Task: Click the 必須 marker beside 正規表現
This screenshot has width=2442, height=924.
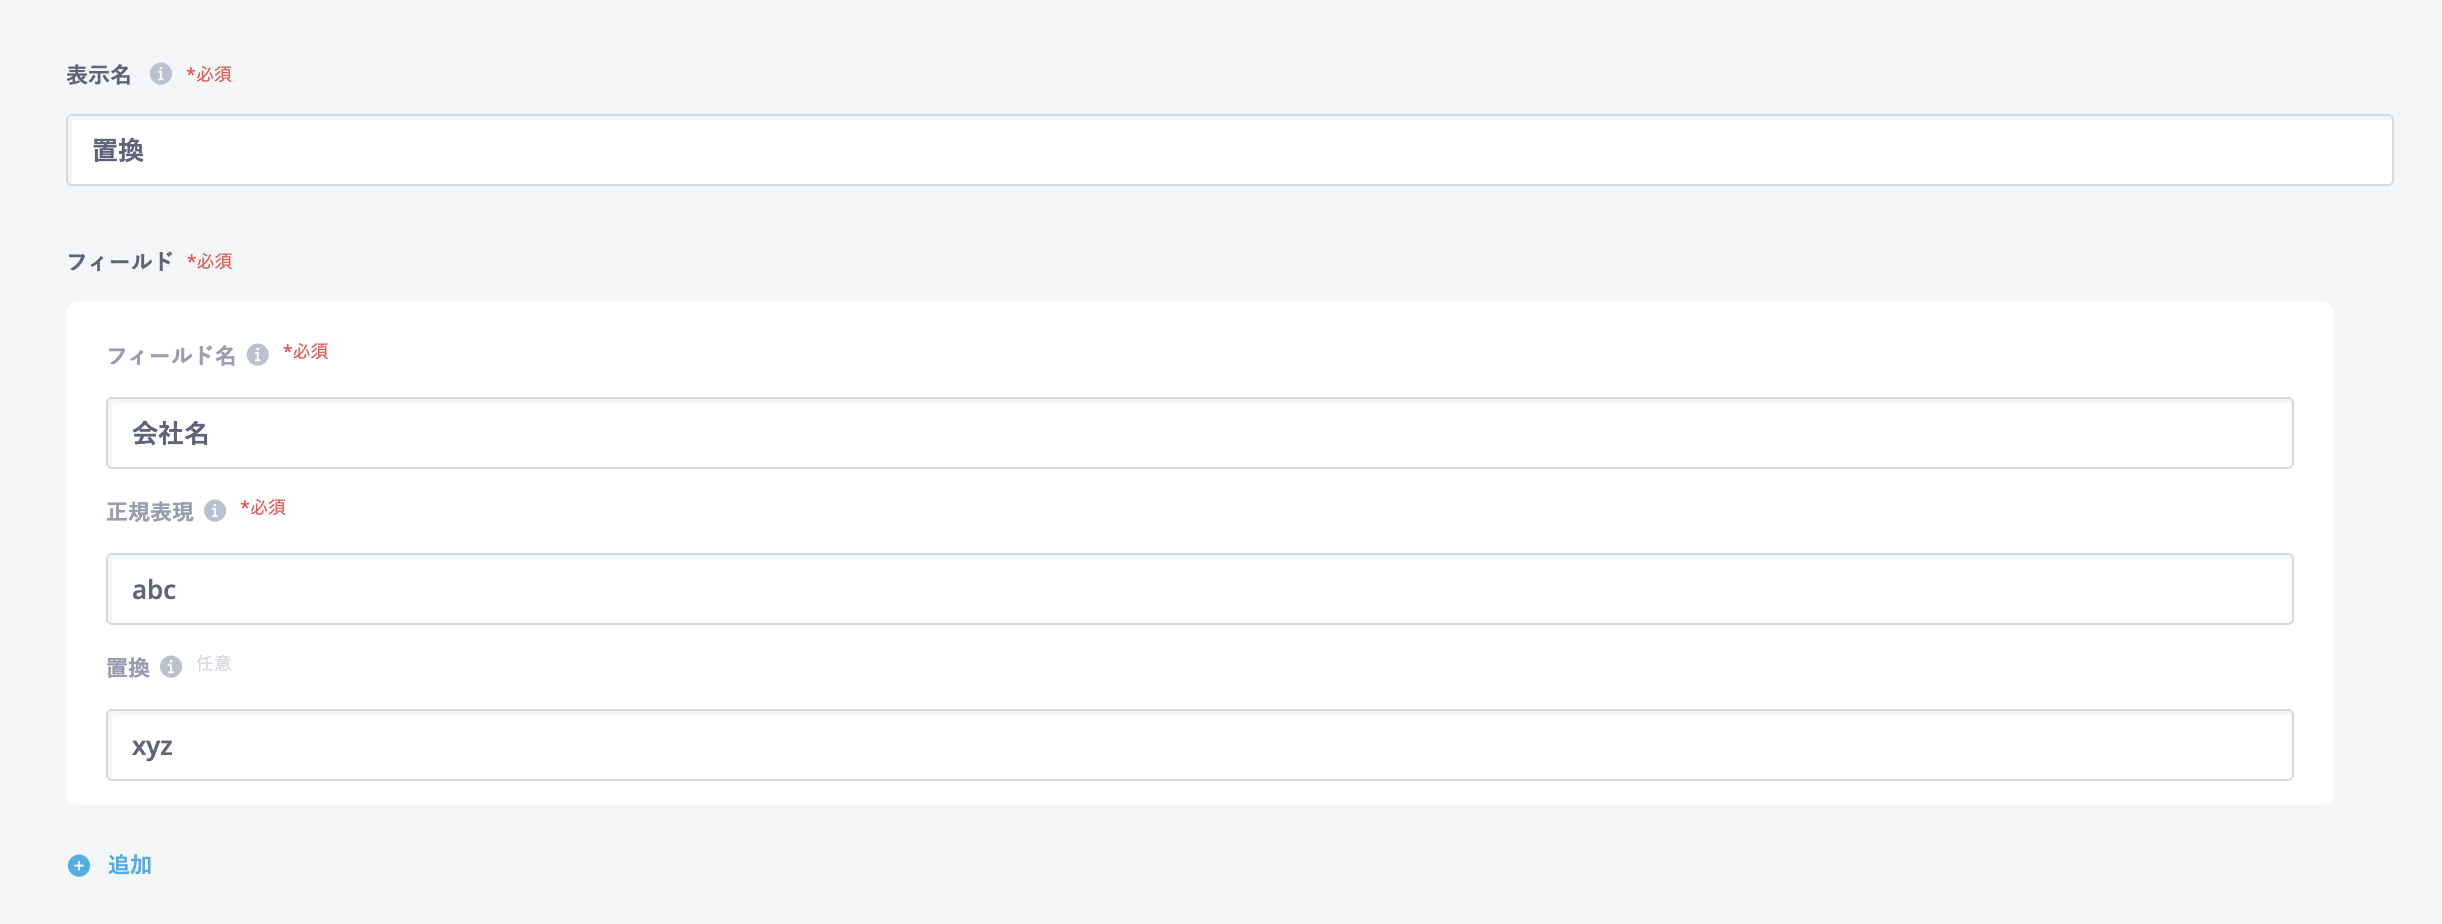Action: pos(263,508)
